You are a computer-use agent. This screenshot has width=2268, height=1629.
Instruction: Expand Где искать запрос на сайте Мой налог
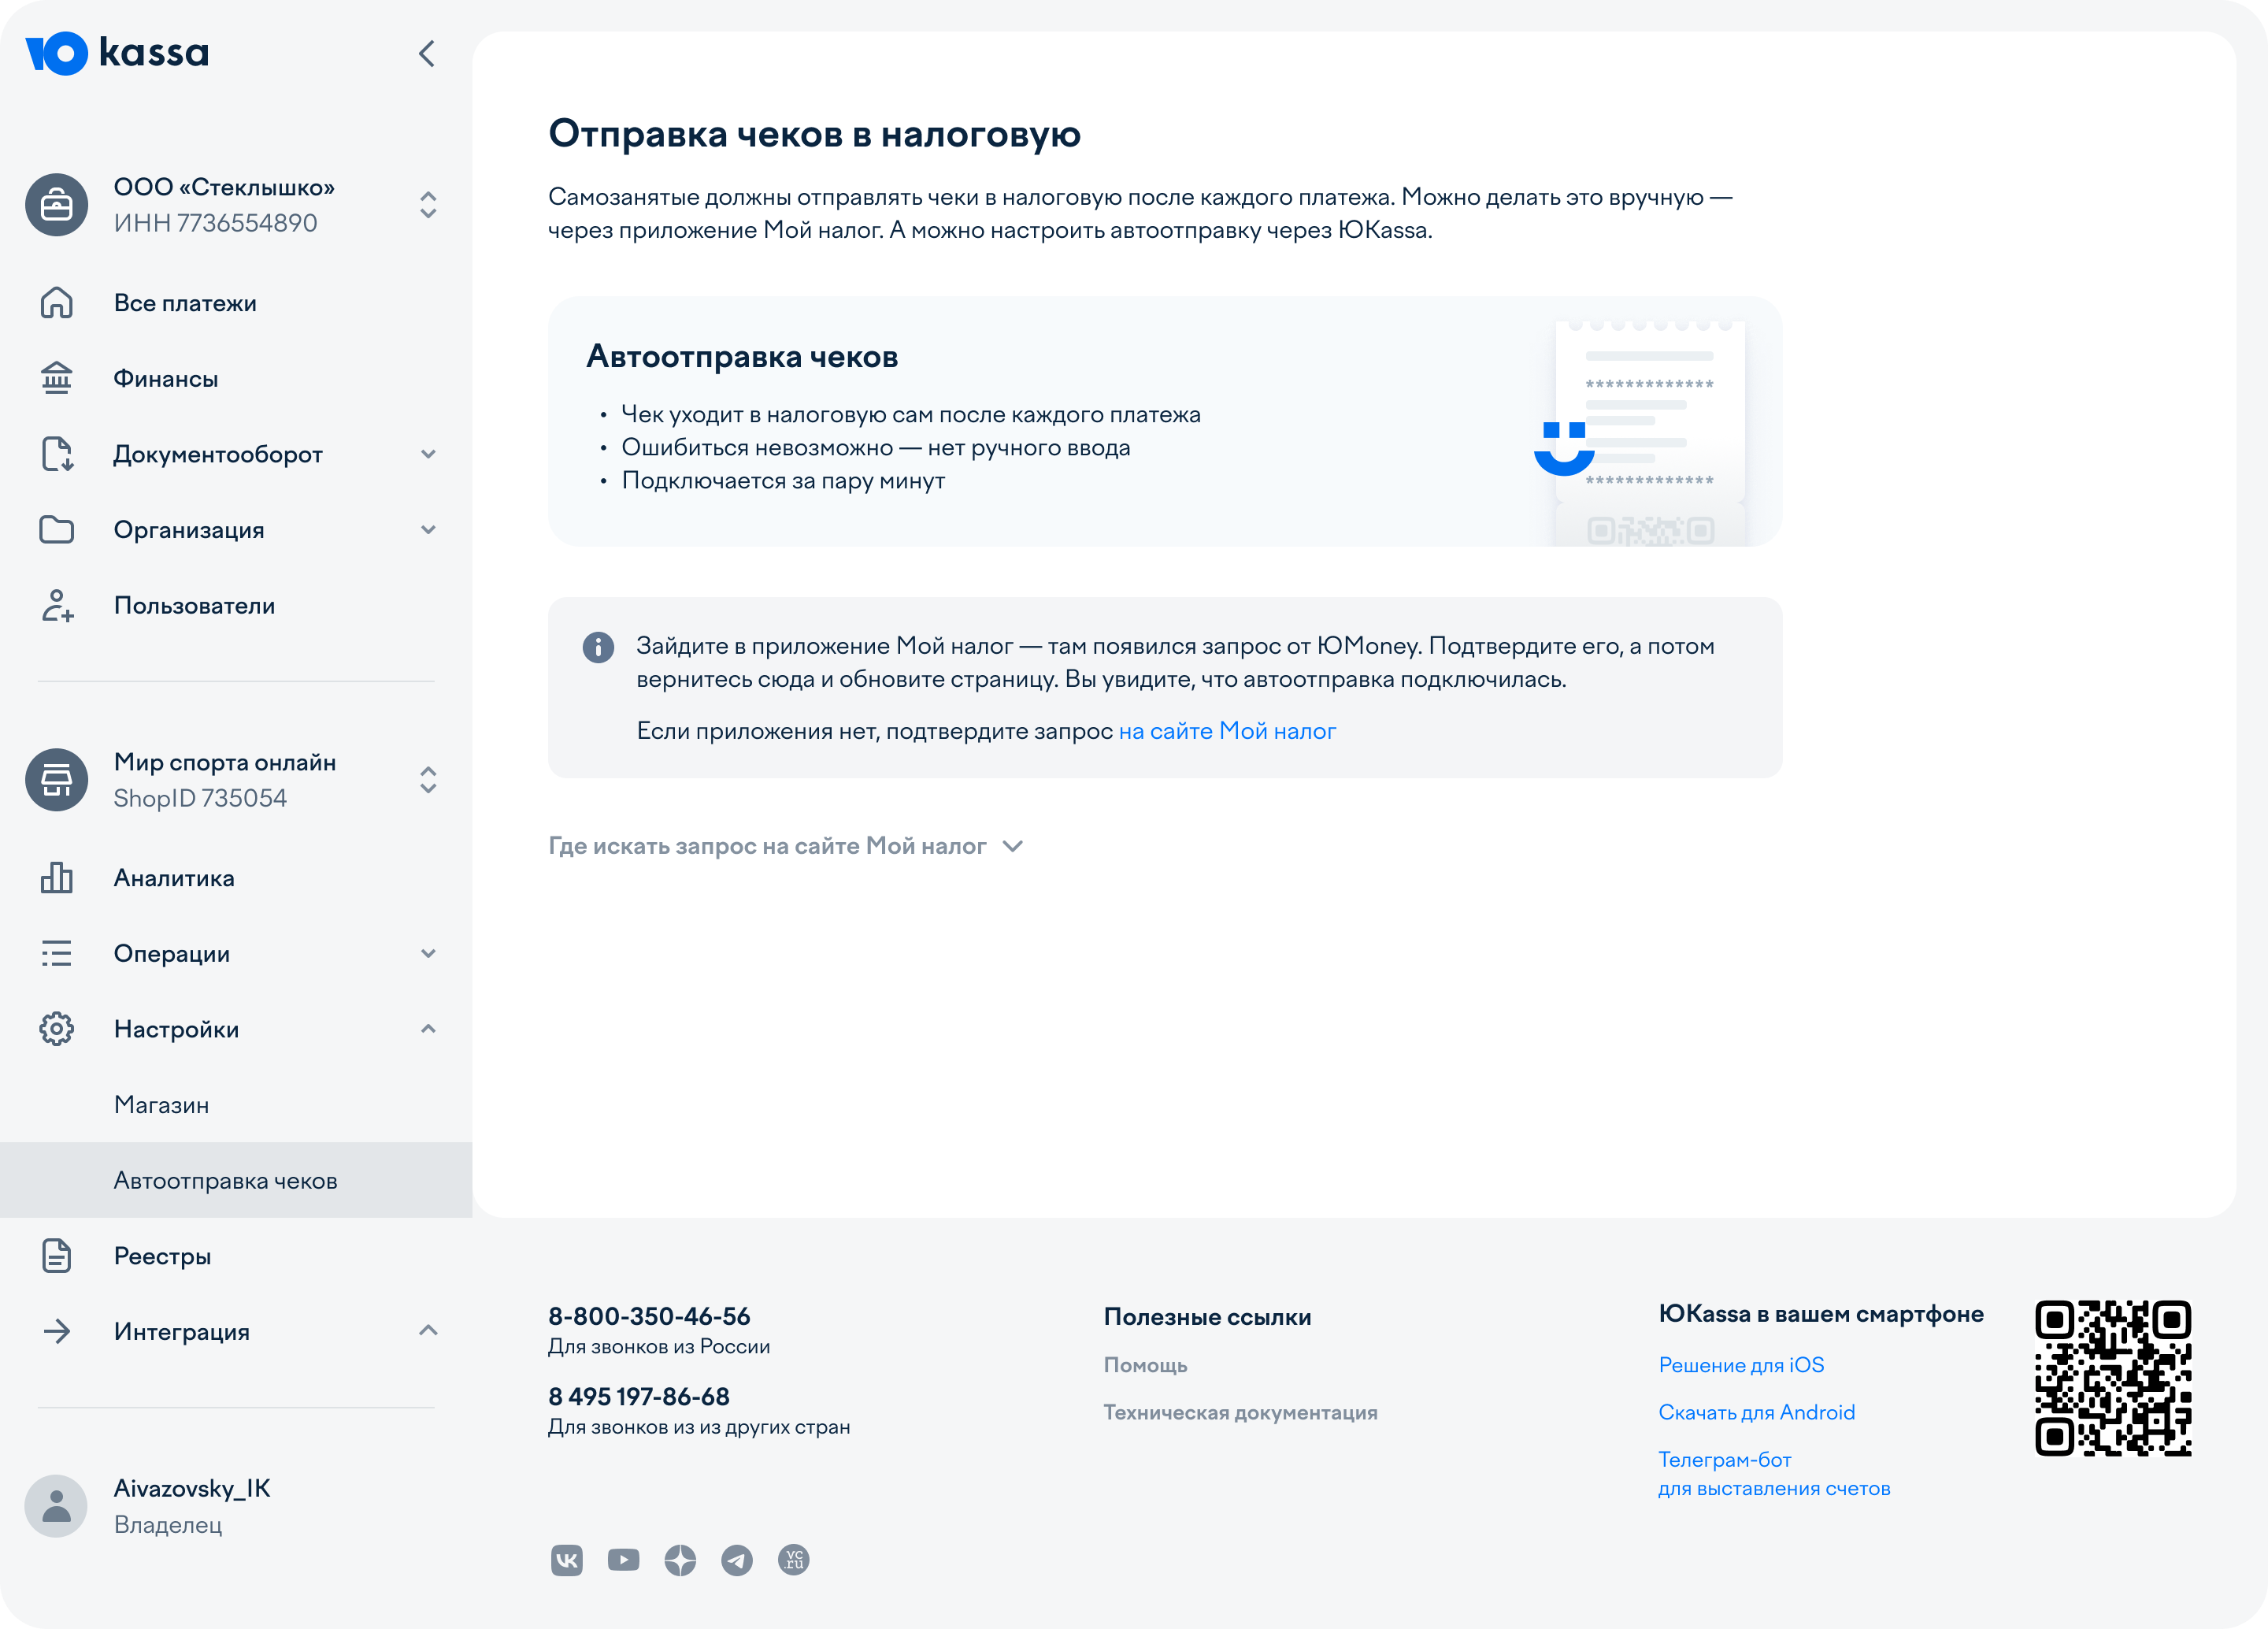[x=786, y=846]
